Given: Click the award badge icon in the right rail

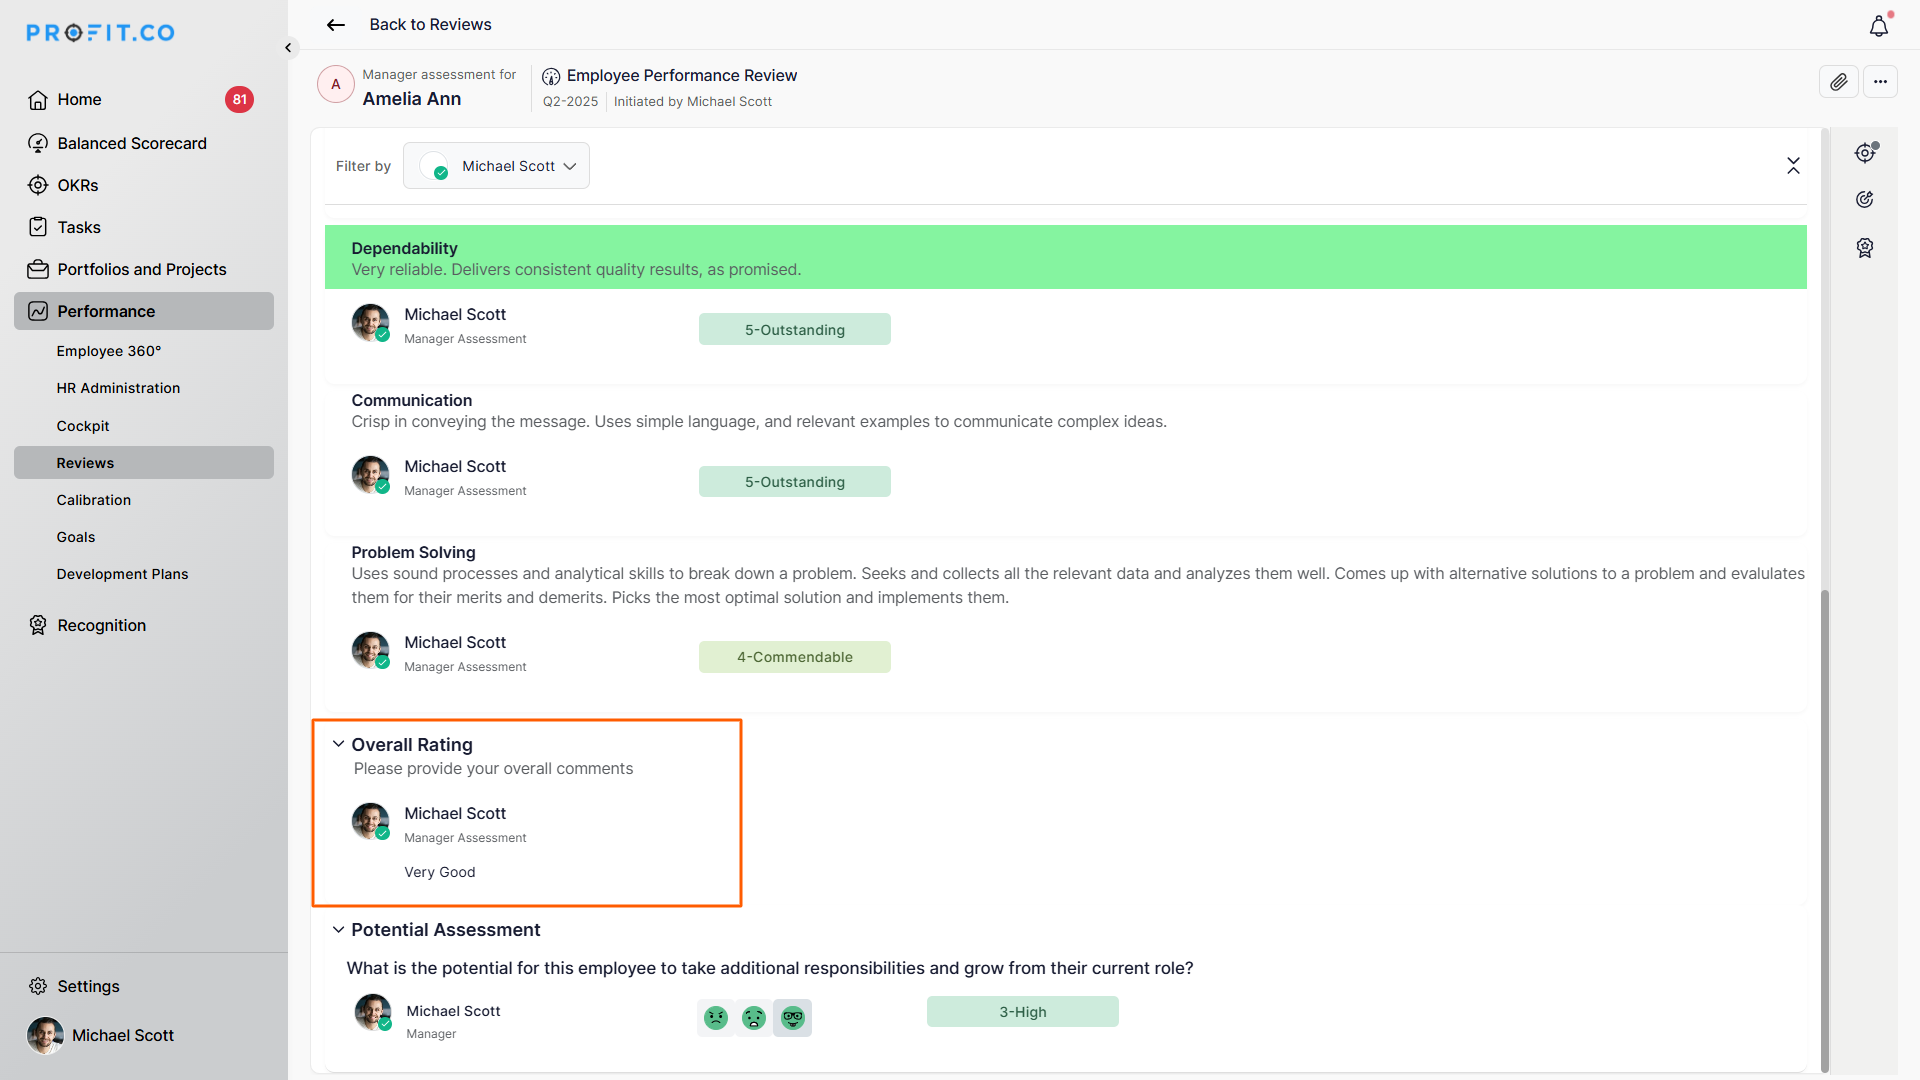Looking at the screenshot, I should point(1865,248).
